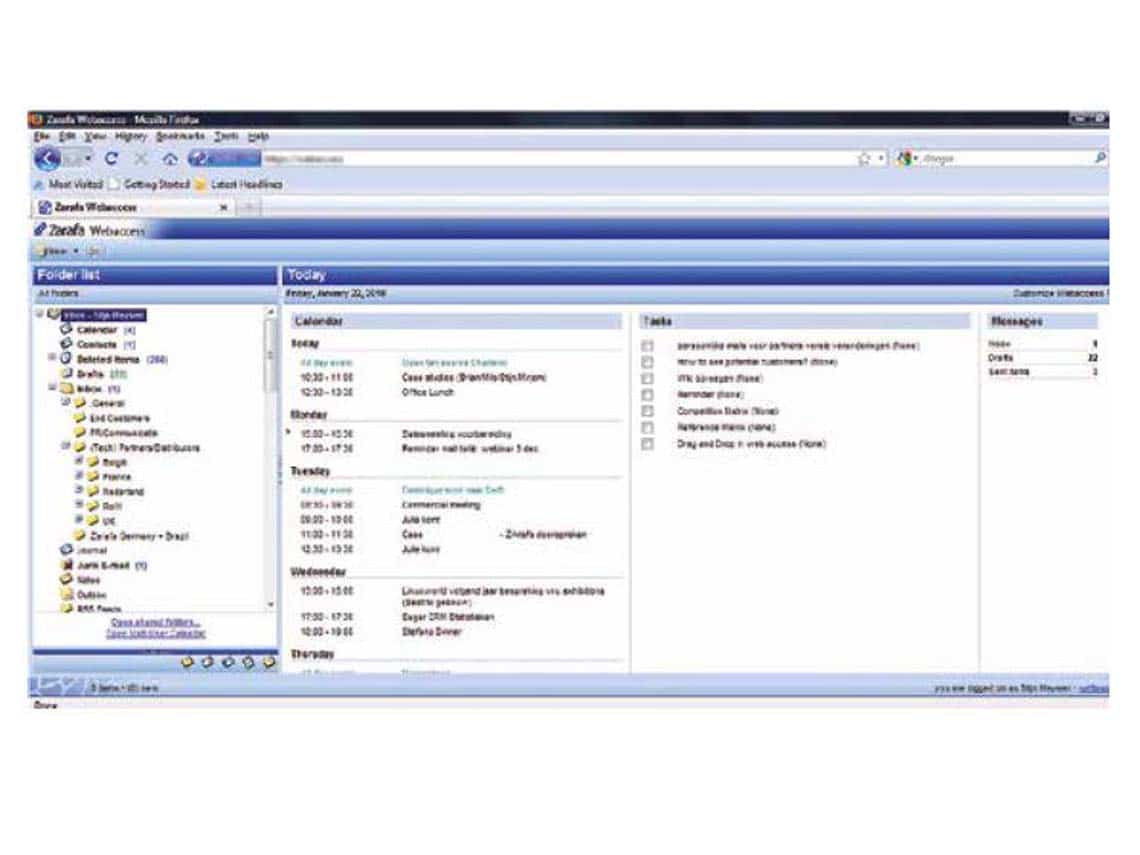Open a new browser tab button
This screenshot has height=855, width=1140.
tap(248, 208)
